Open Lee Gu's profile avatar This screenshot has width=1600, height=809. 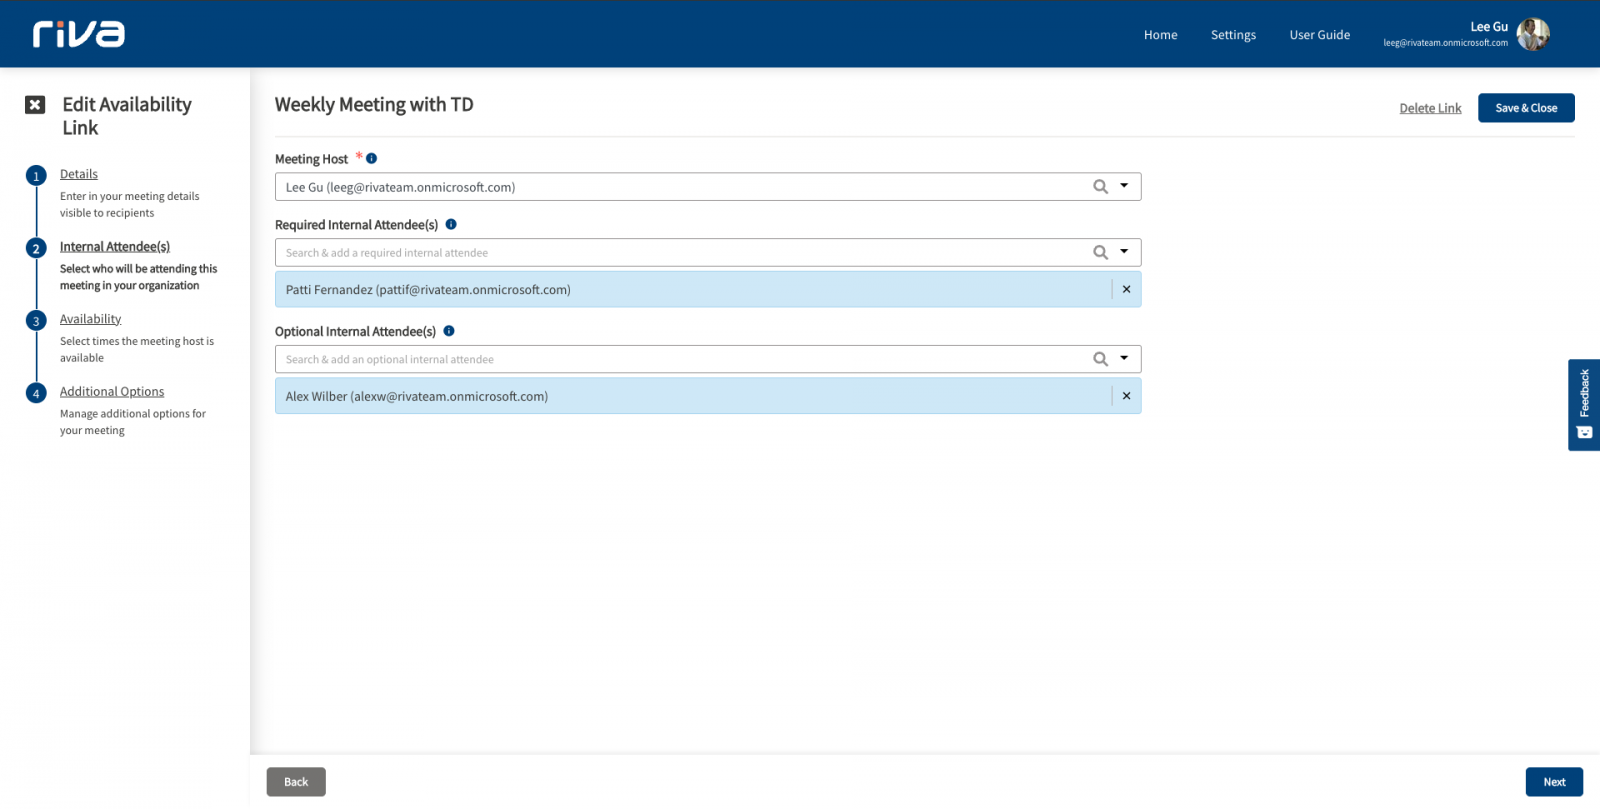[x=1533, y=34]
